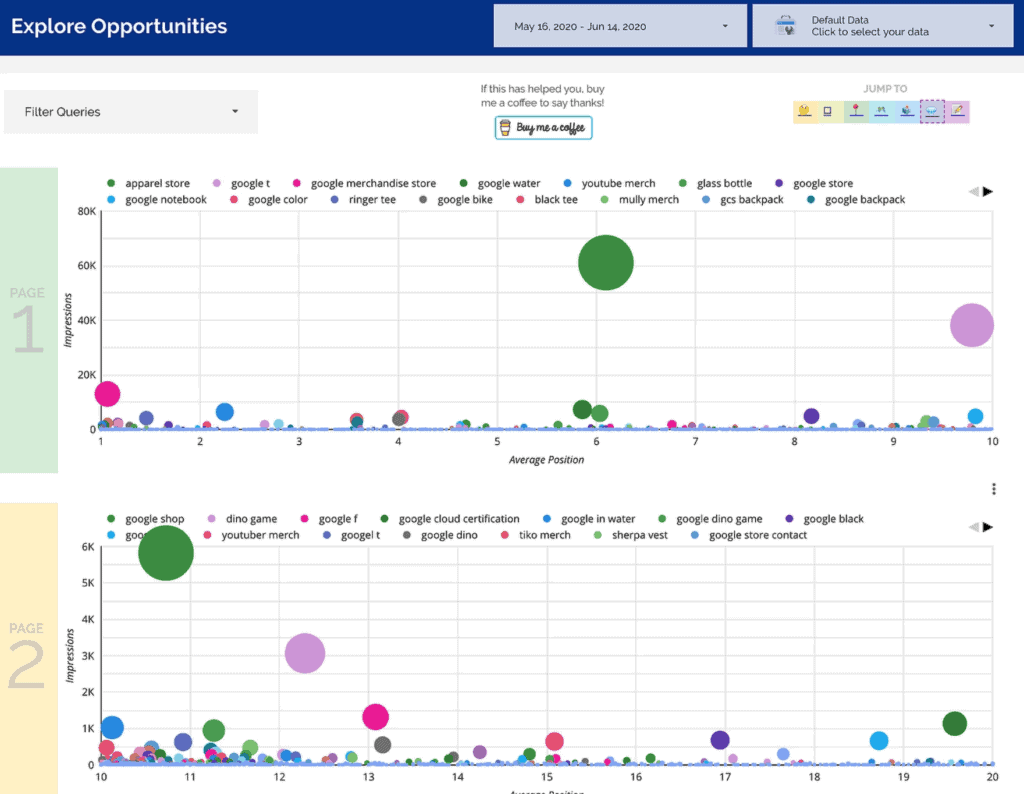
Task: Jump to section with red map pin icon
Action: (856, 112)
